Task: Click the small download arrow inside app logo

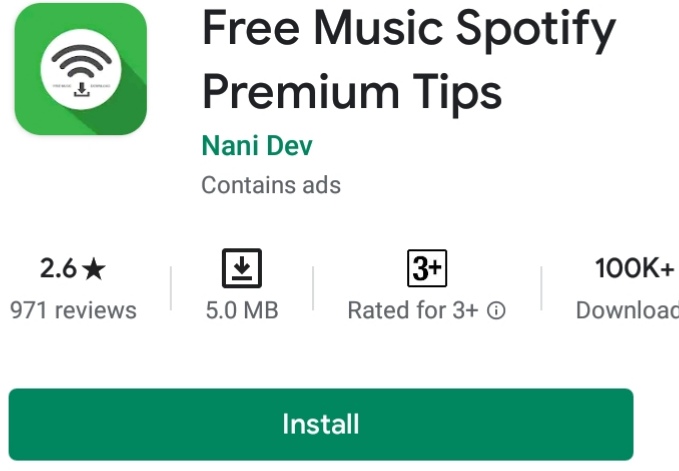Action: [81, 90]
